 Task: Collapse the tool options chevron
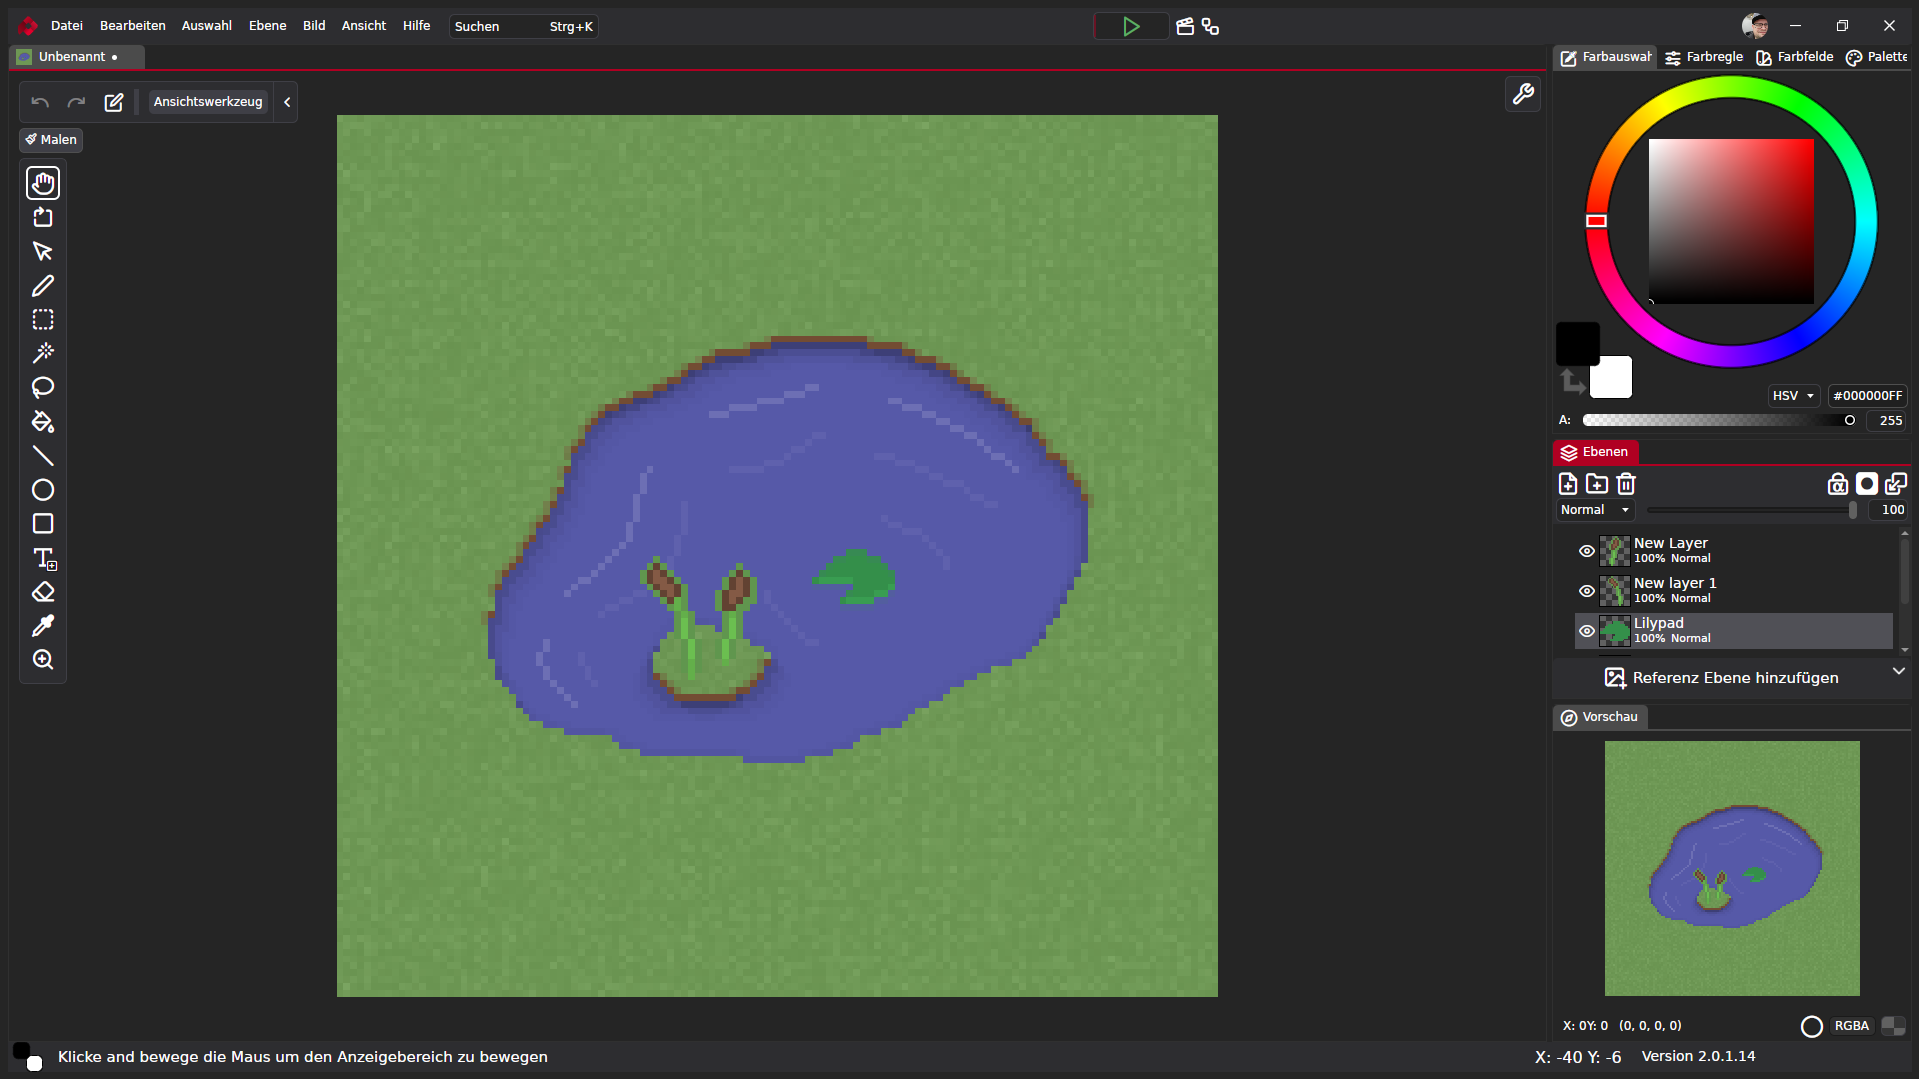click(x=287, y=102)
